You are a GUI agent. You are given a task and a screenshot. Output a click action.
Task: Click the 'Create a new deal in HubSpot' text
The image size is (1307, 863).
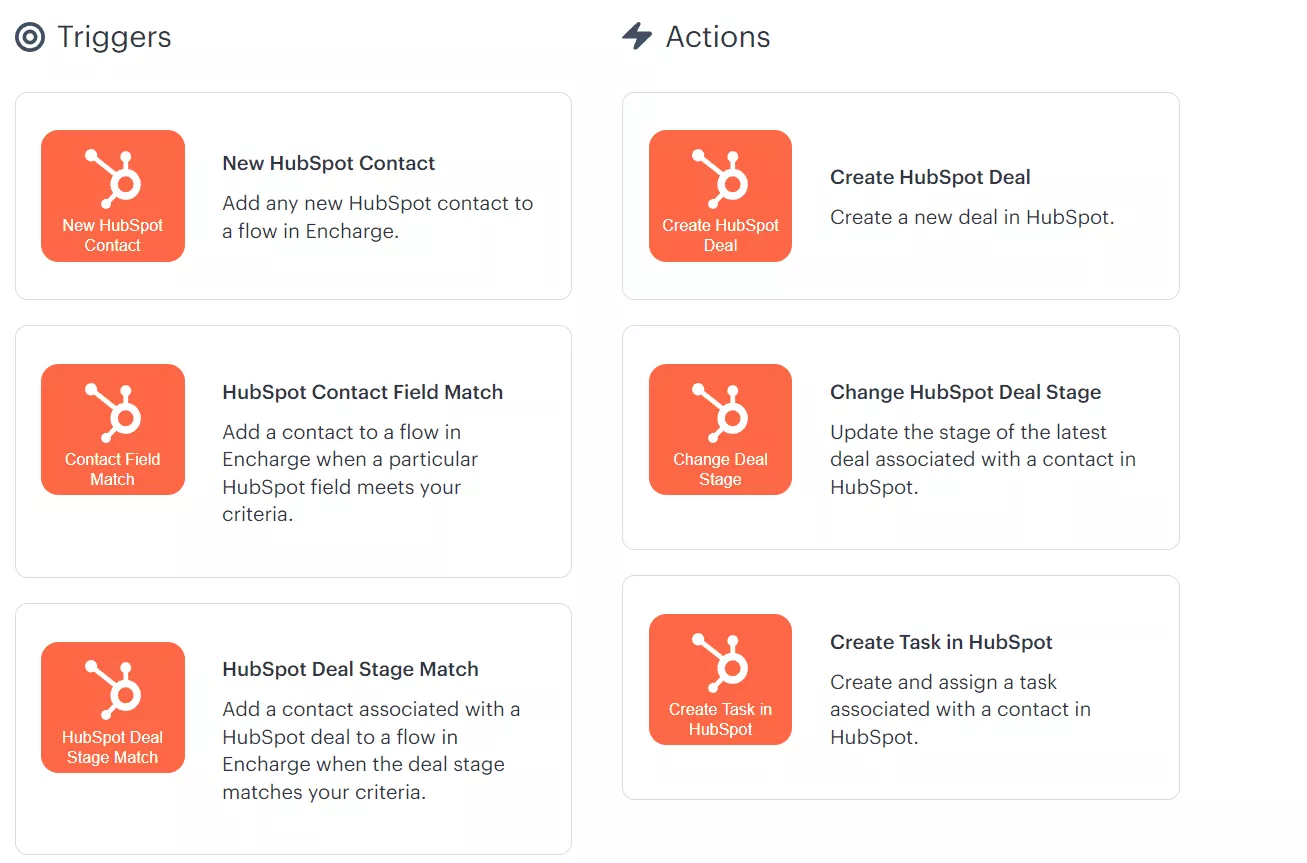(972, 217)
